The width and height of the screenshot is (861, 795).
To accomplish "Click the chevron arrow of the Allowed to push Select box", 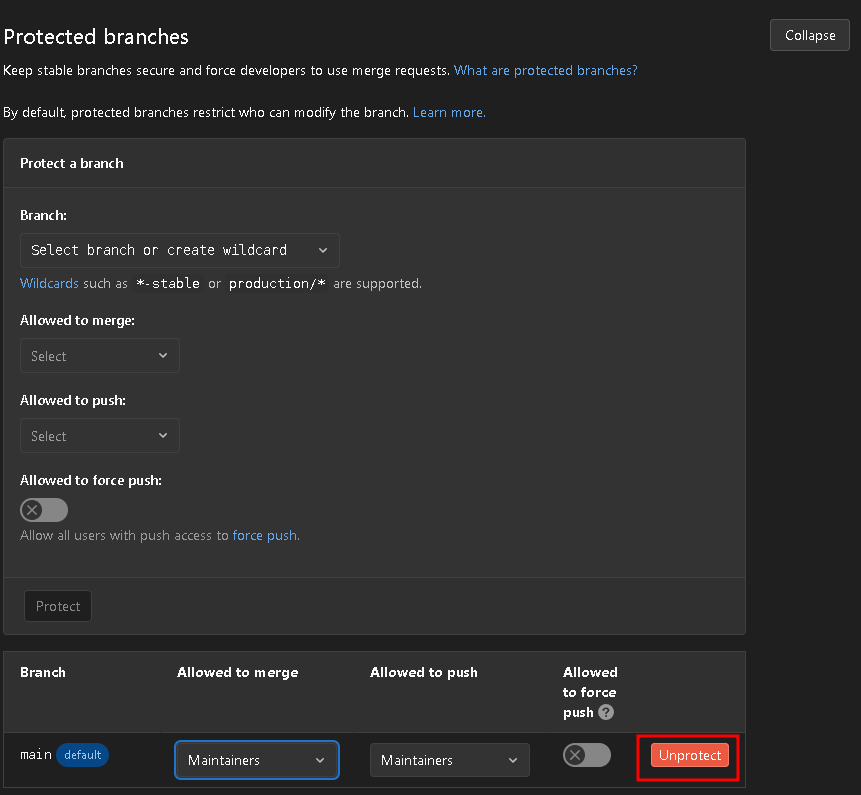I will point(163,435).
